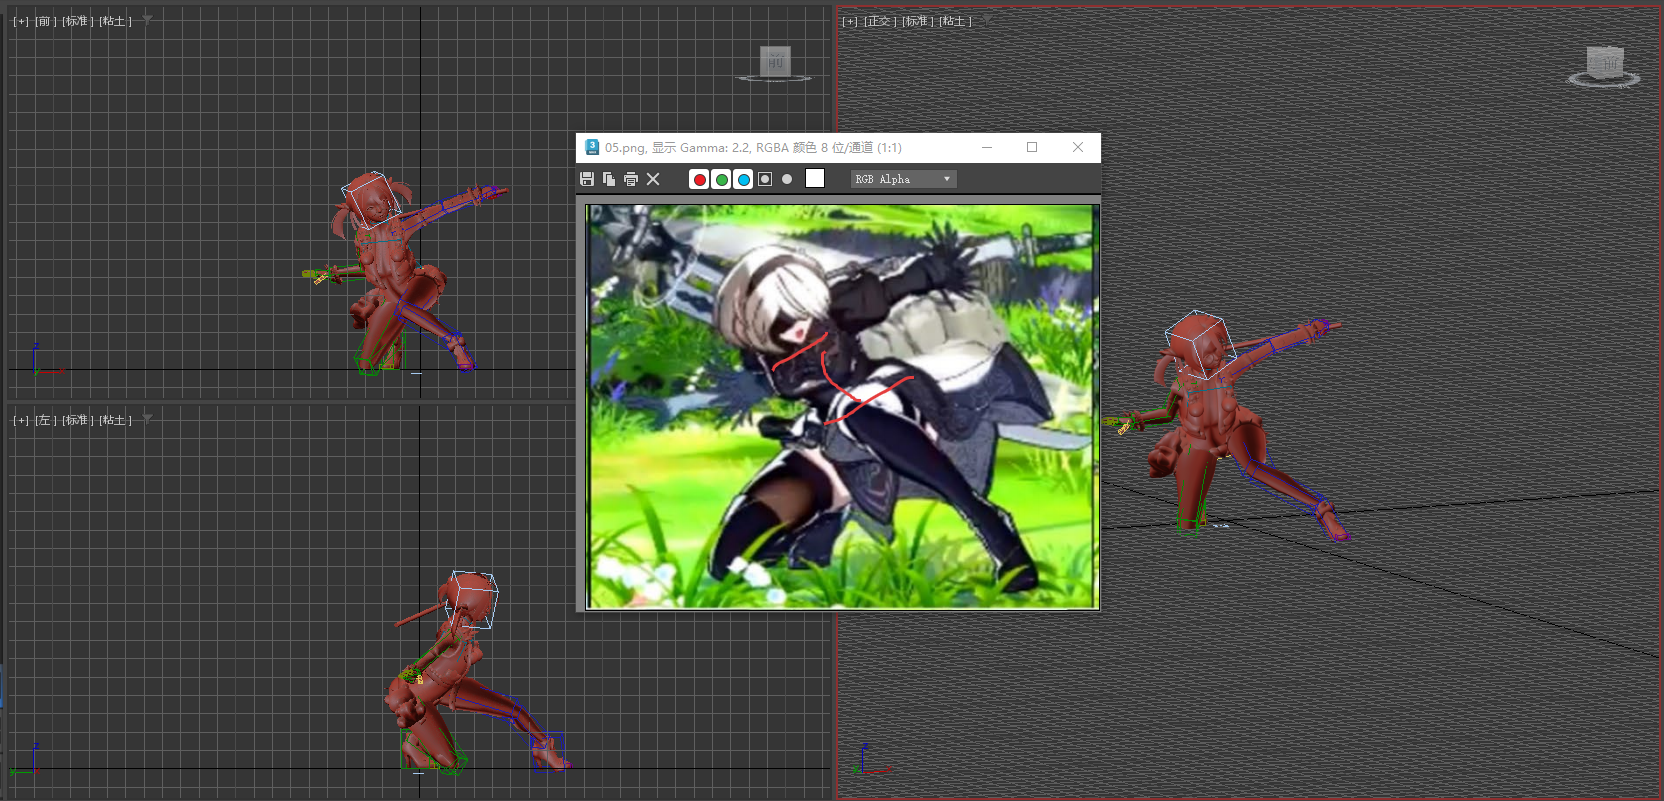
Task: Toggle the blue channel display
Action: [743, 179]
